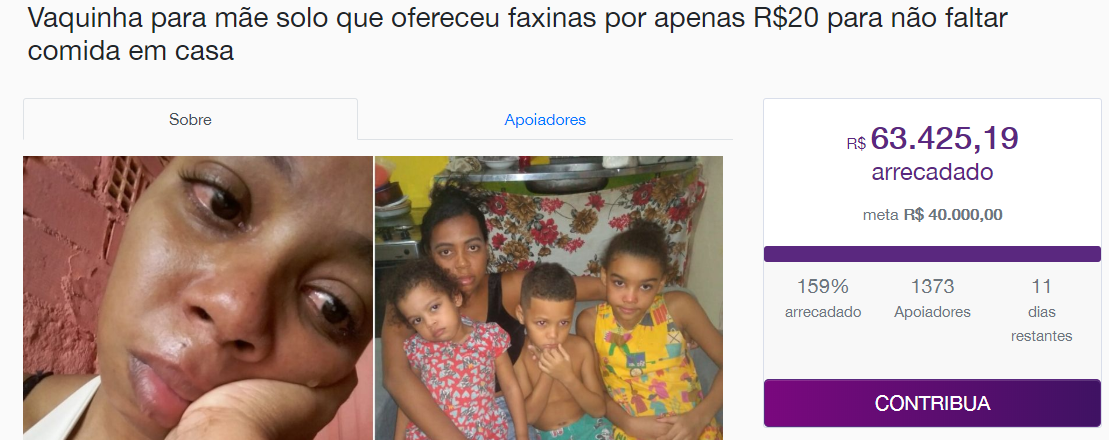Open the close-up photo of crying woman
The height and width of the screenshot is (440, 1109).
198,298
